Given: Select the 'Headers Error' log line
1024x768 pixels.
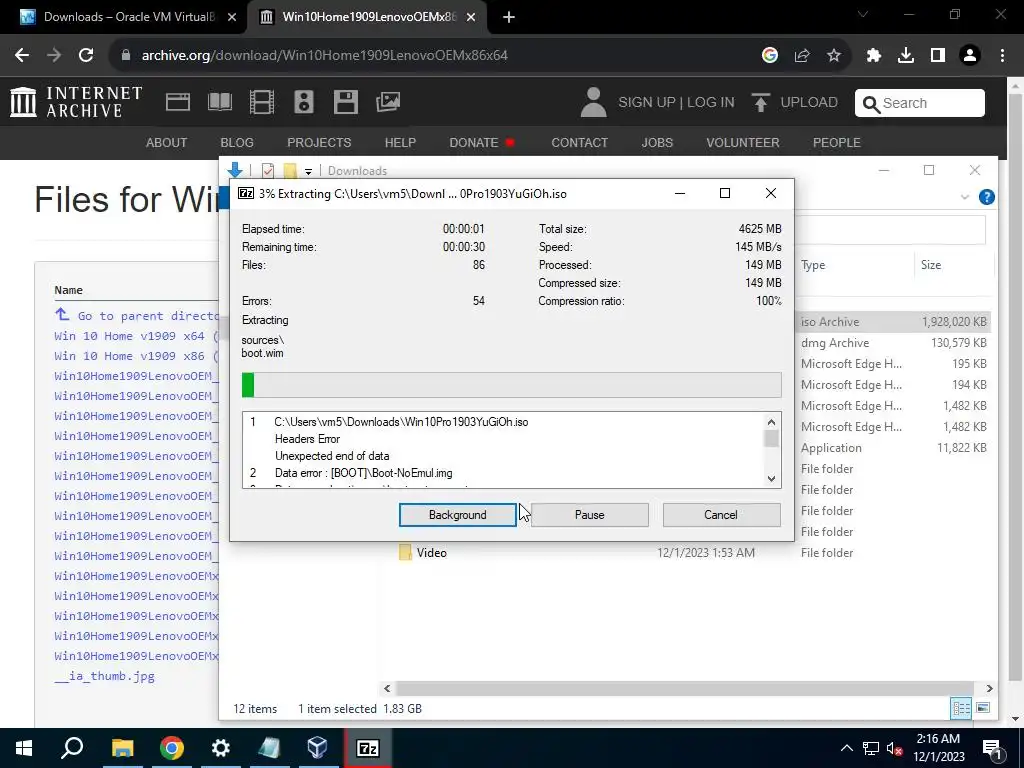Looking at the screenshot, I should 307,439.
